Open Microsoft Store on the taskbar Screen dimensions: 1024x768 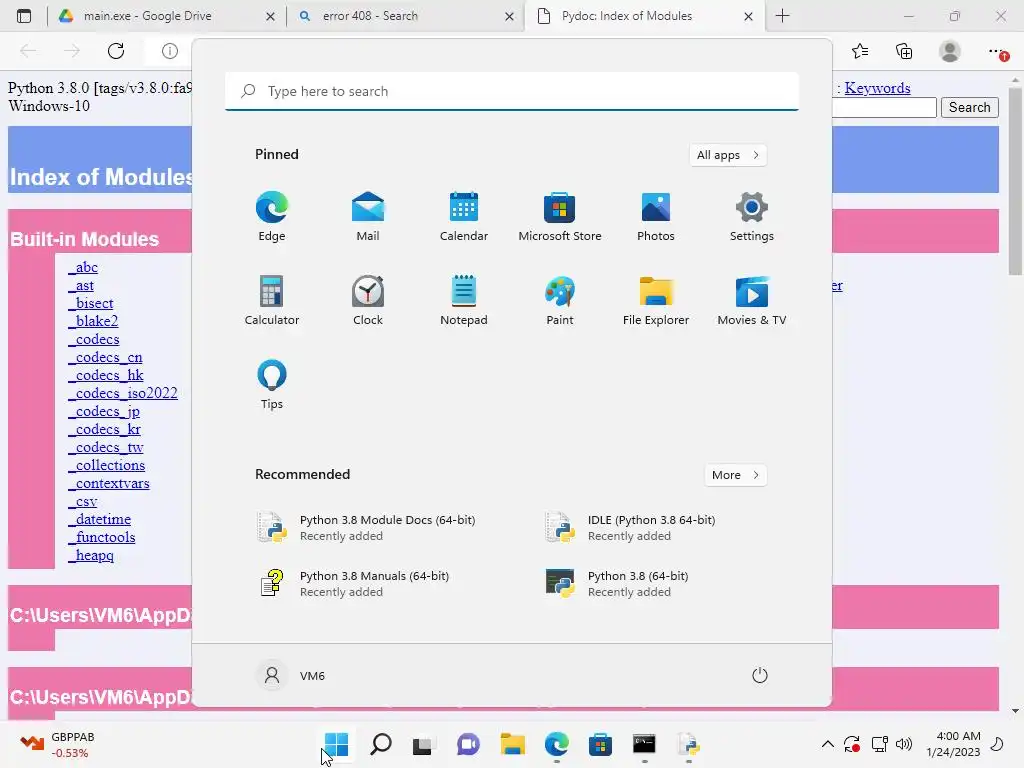(x=600, y=744)
